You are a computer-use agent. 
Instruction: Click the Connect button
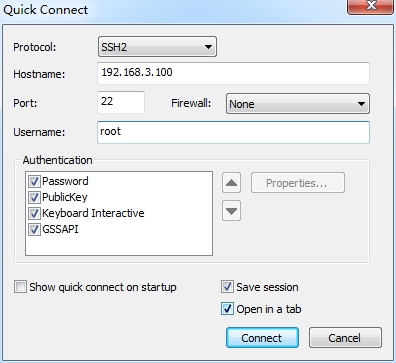[x=262, y=338]
